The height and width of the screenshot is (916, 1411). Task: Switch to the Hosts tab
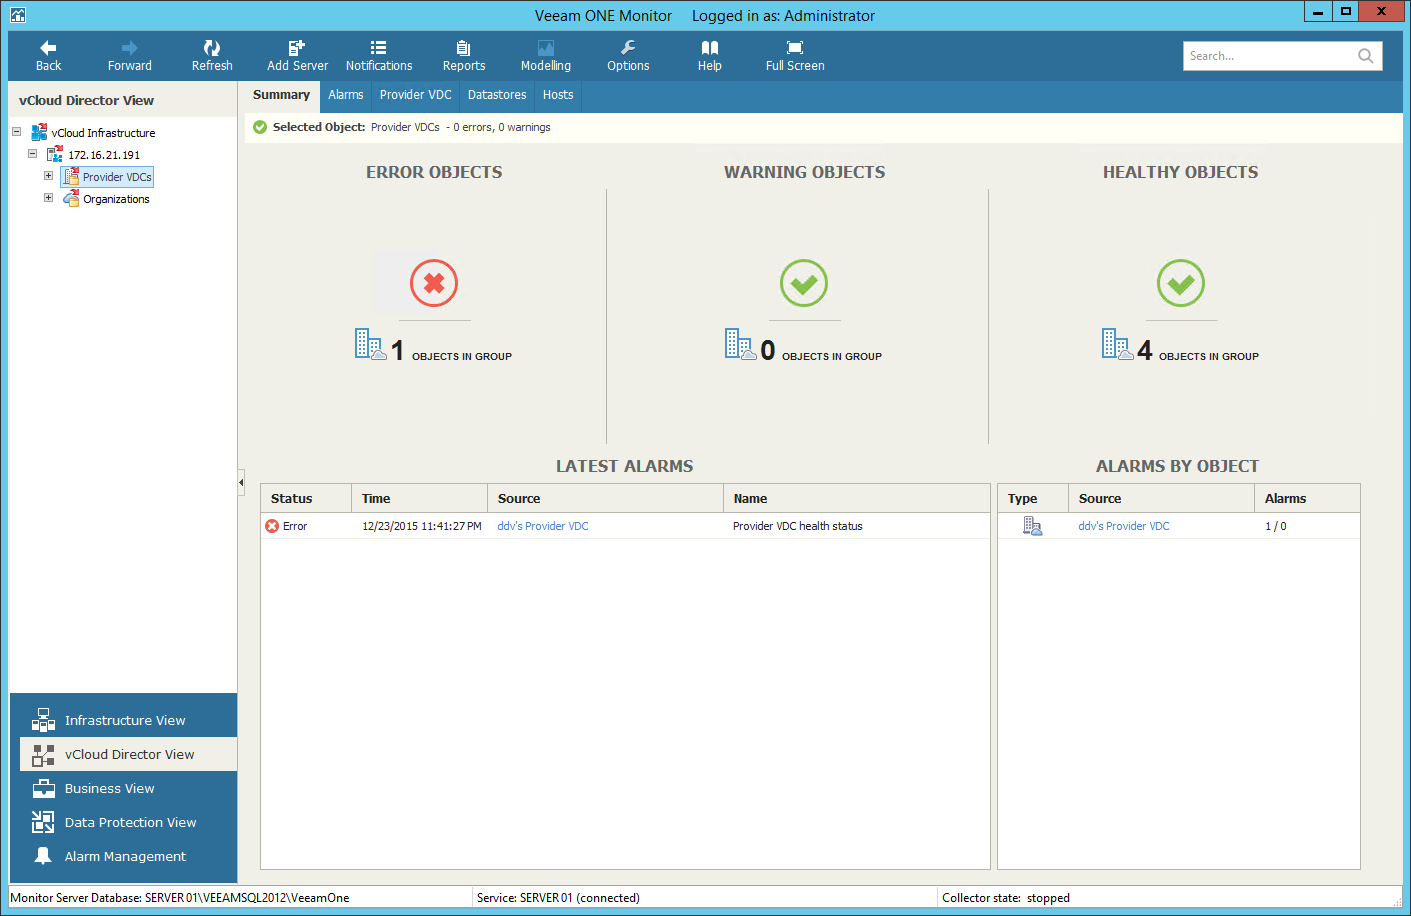coord(558,95)
